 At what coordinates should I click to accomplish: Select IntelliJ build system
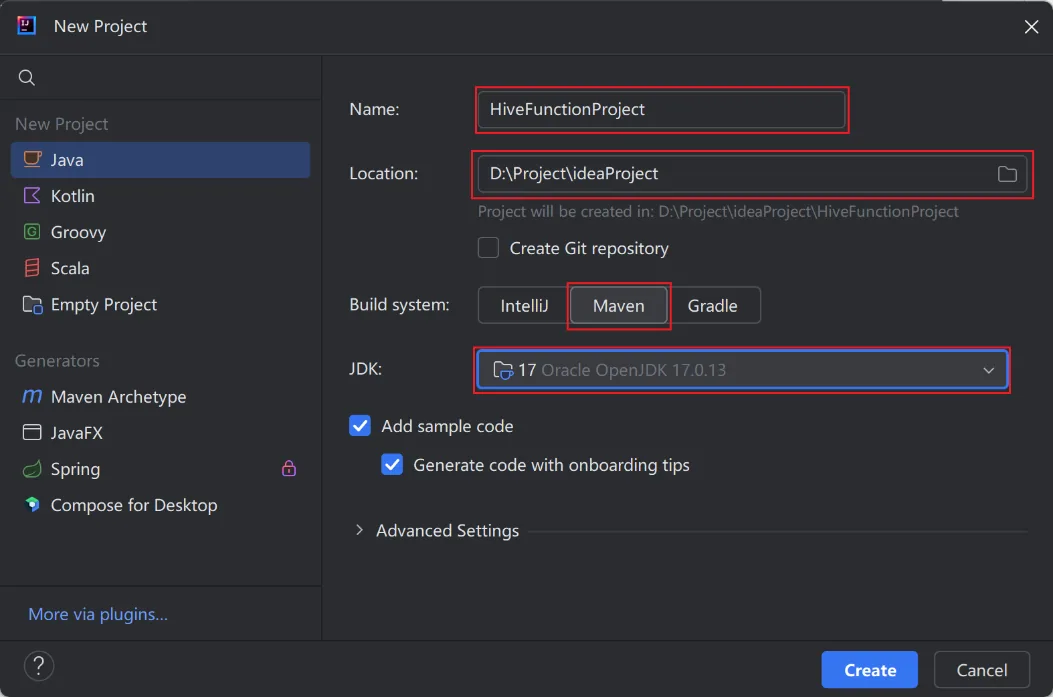pyautogui.click(x=524, y=306)
